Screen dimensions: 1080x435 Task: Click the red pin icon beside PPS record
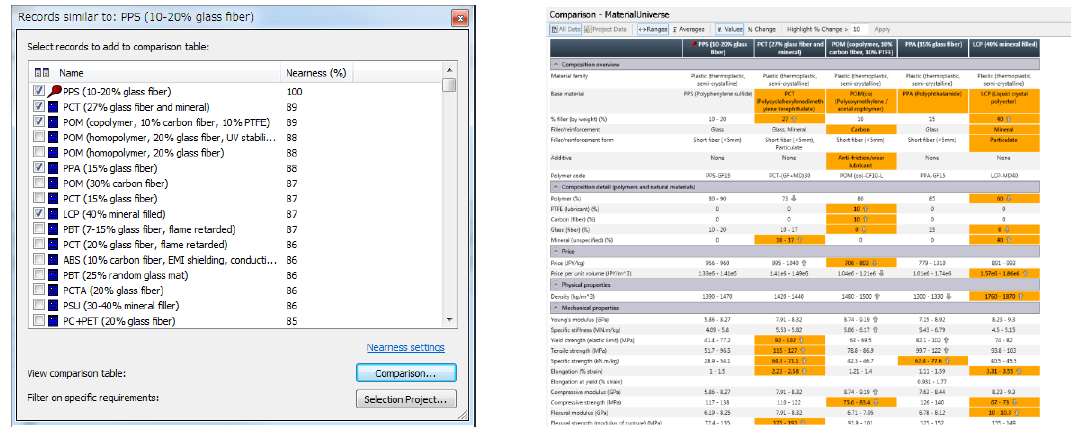54,92
